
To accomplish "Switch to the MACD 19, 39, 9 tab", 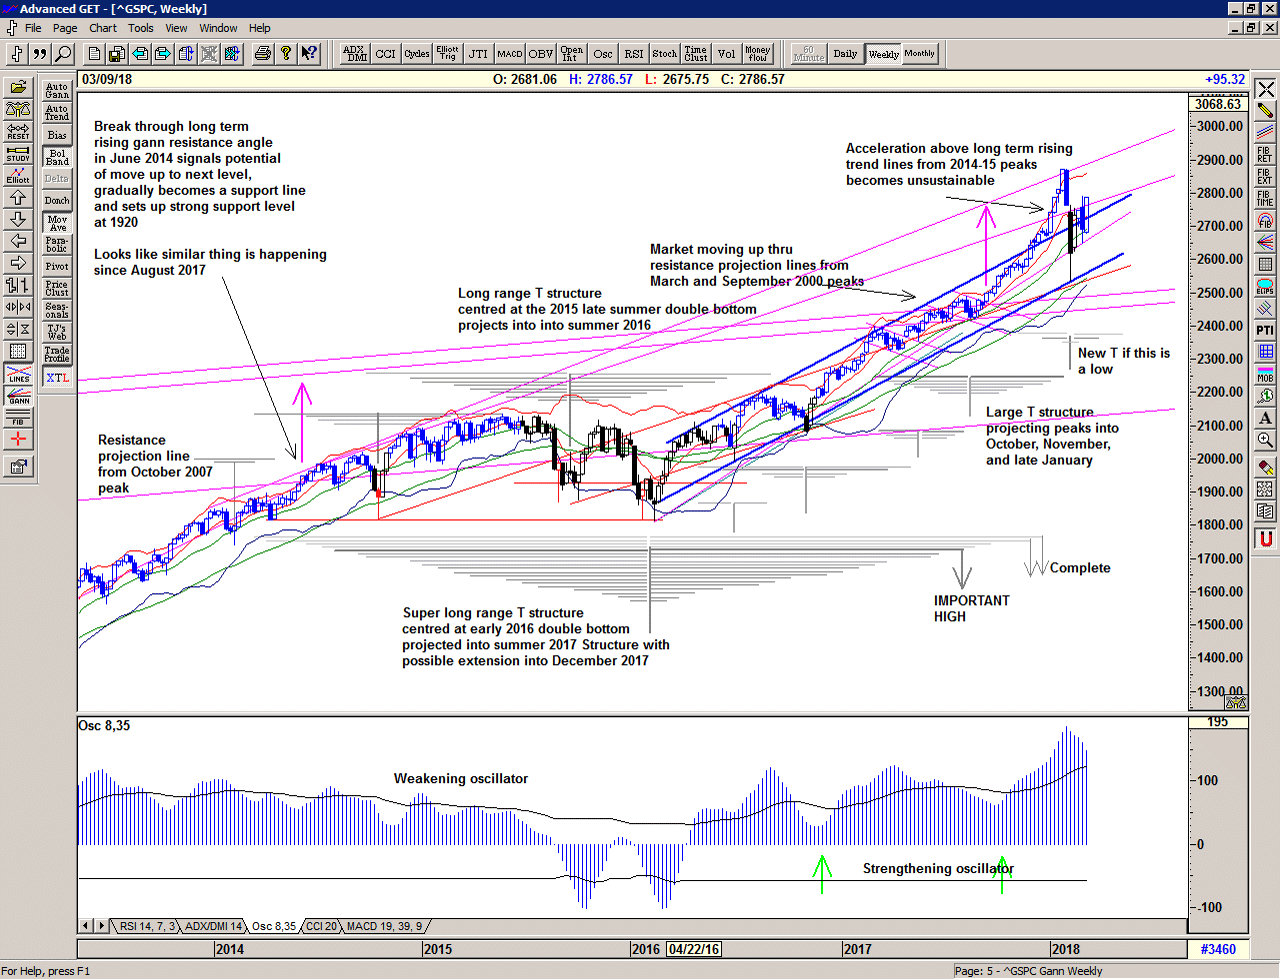I will [384, 926].
